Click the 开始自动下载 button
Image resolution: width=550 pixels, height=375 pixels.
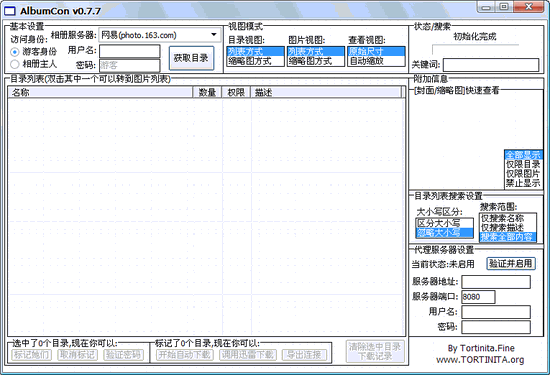(x=185, y=355)
